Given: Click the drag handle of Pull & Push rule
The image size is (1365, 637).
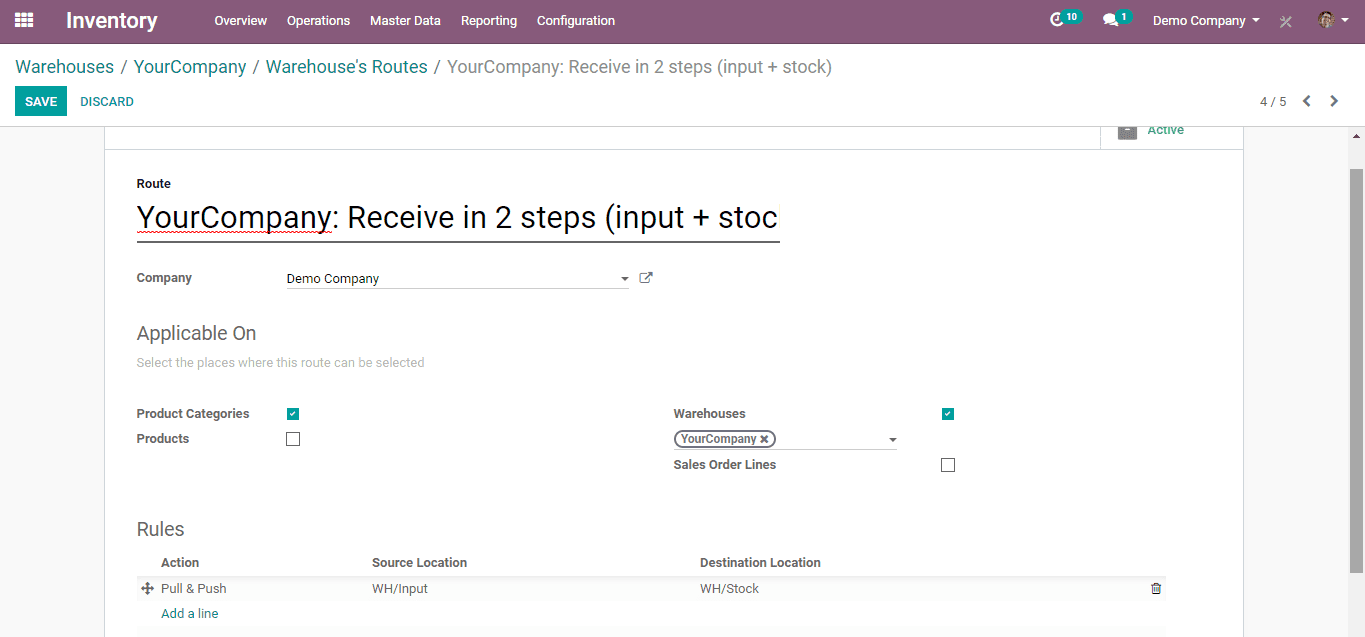Looking at the screenshot, I should click(147, 589).
